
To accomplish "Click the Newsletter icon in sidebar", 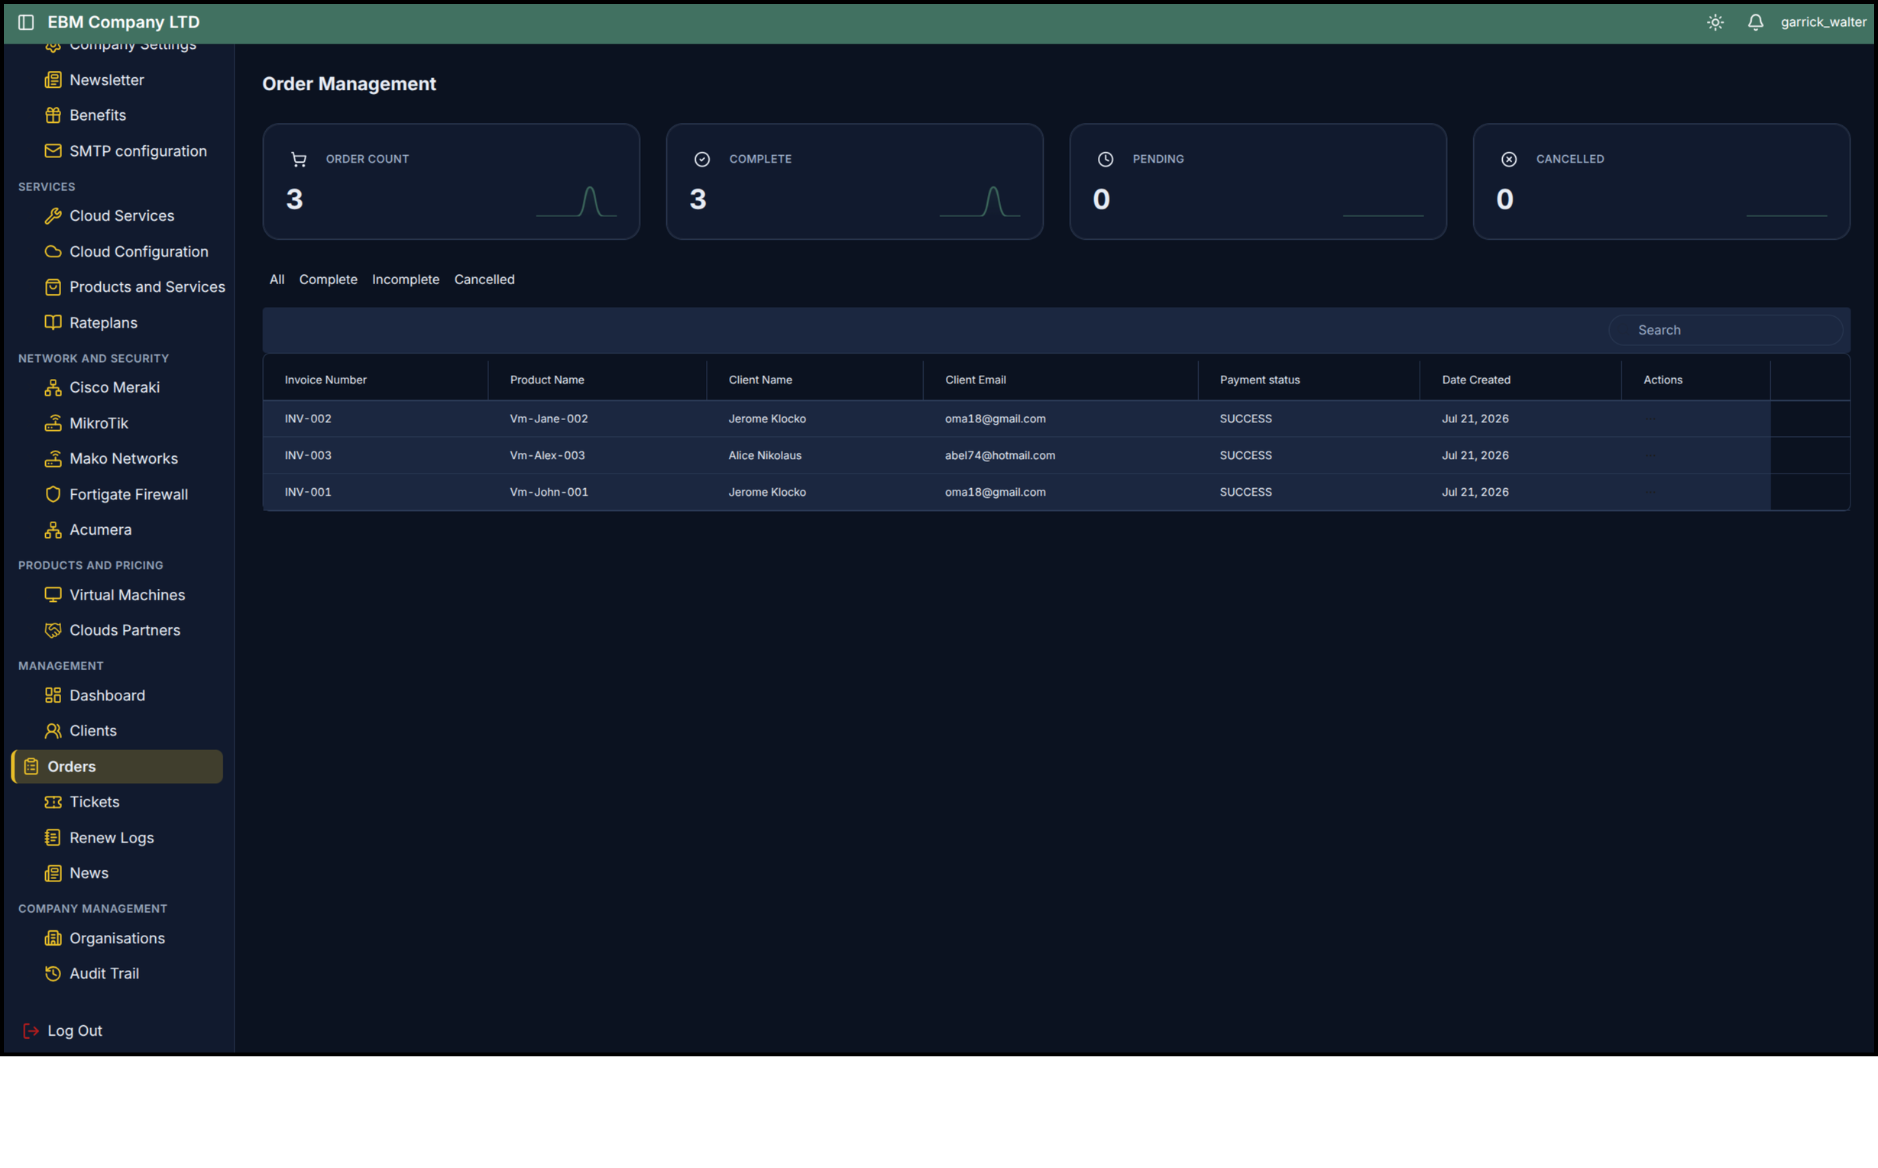I will pos(53,80).
